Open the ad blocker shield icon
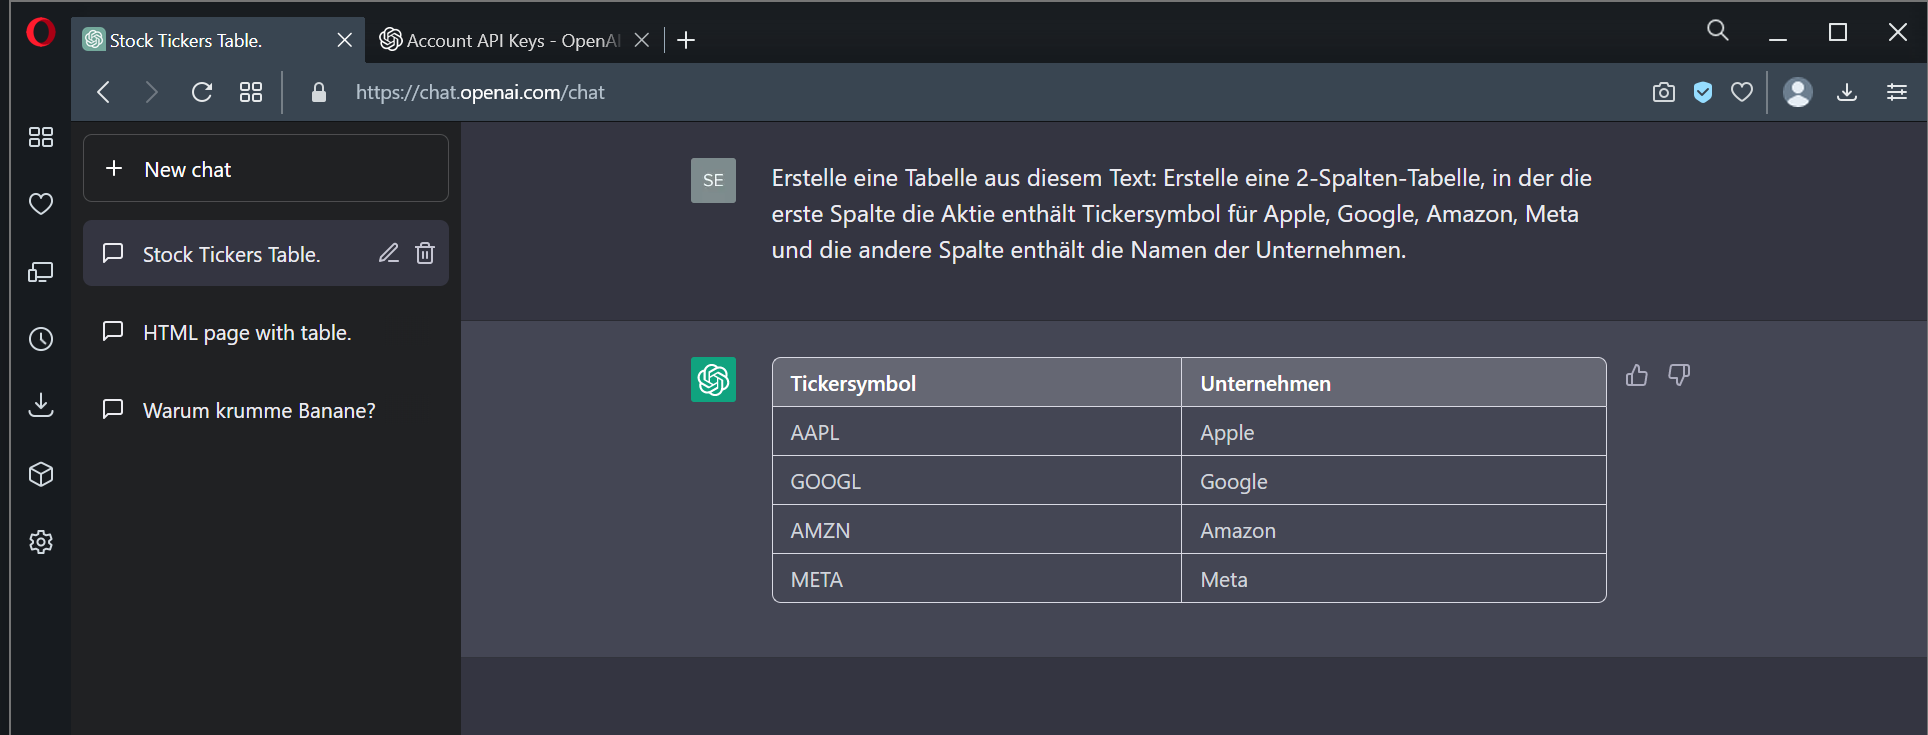This screenshot has height=735, width=1928. click(1703, 92)
